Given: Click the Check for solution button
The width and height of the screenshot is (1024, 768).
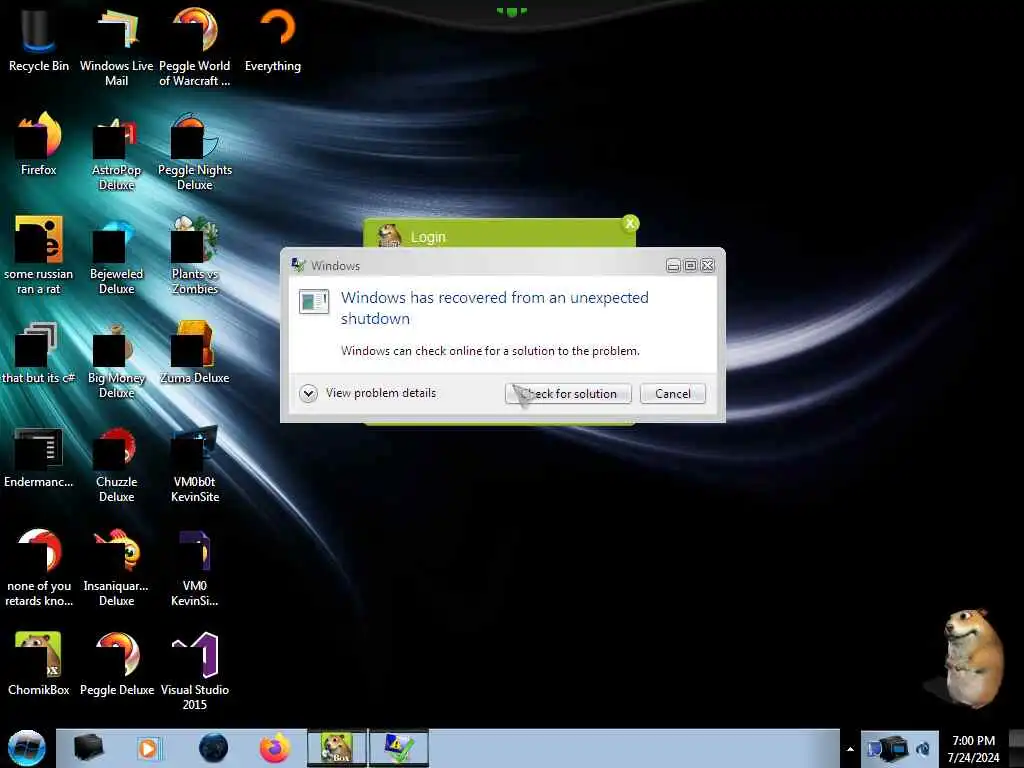Looking at the screenshot, I should click(568, 394).
